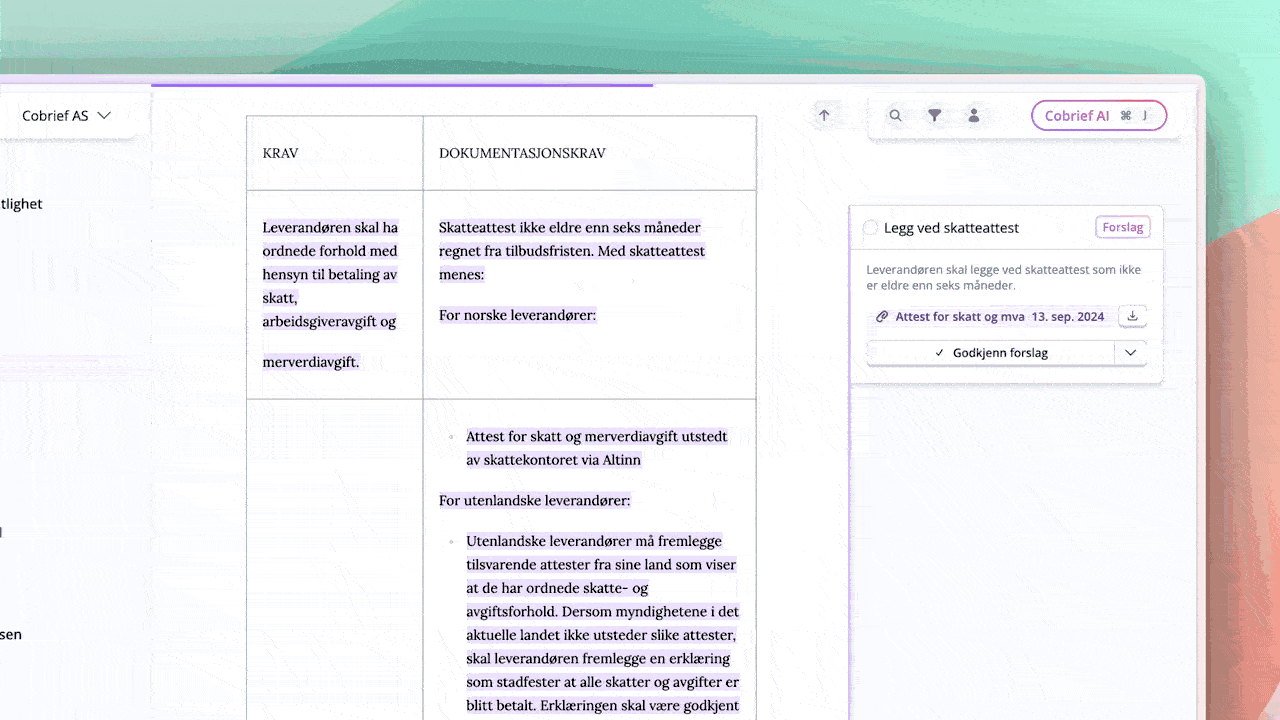Check the Legg ved skatteattest task circle
Viewport: 1280px width, 720px height.
(871, 228)
